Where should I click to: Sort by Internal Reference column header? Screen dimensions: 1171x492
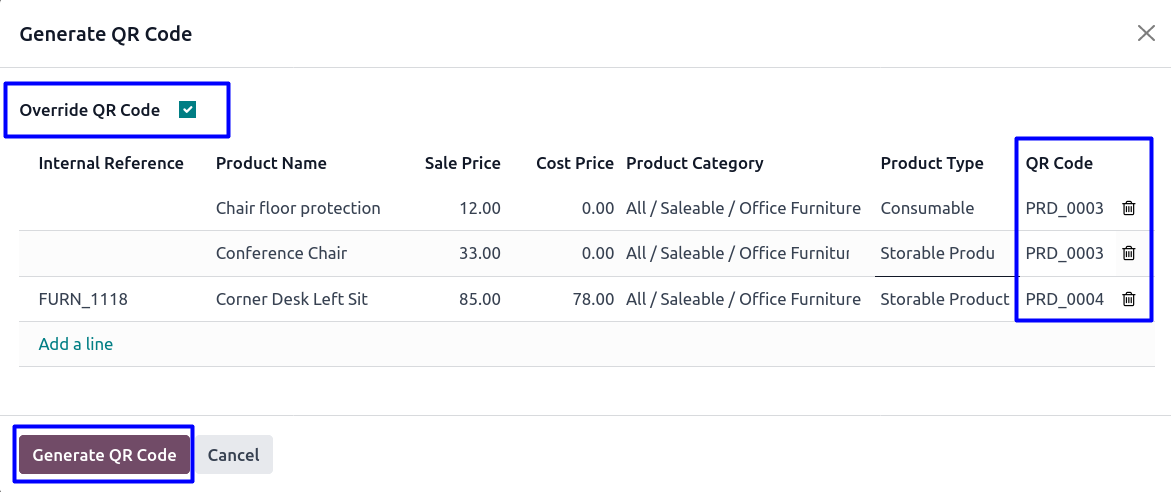[111, 163]
